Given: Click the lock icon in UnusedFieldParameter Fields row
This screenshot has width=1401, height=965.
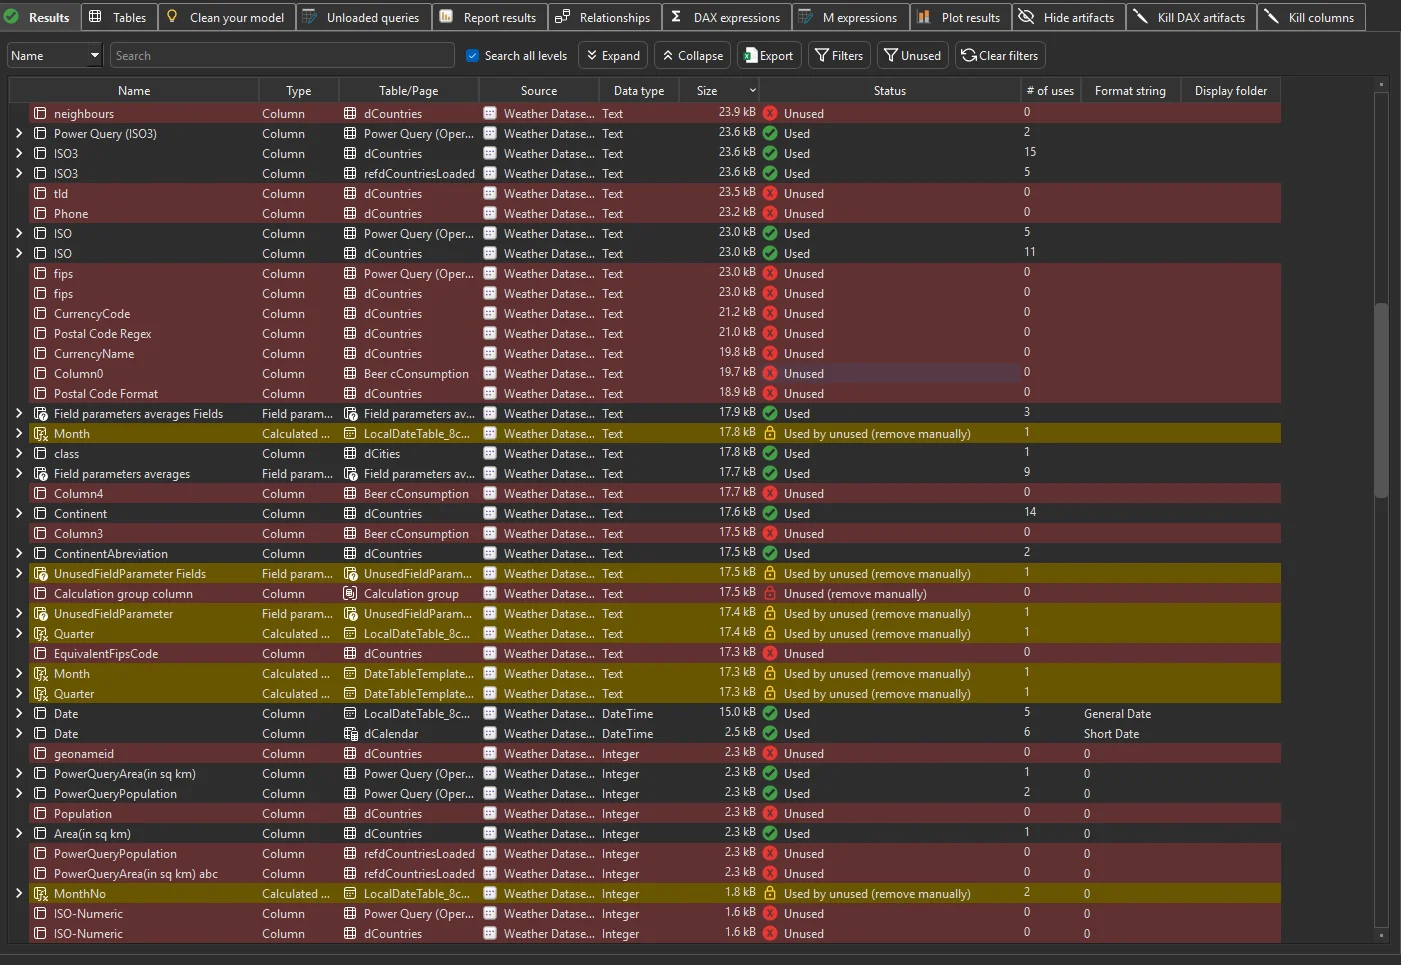Looking at the screenshot, I should 770,573.
